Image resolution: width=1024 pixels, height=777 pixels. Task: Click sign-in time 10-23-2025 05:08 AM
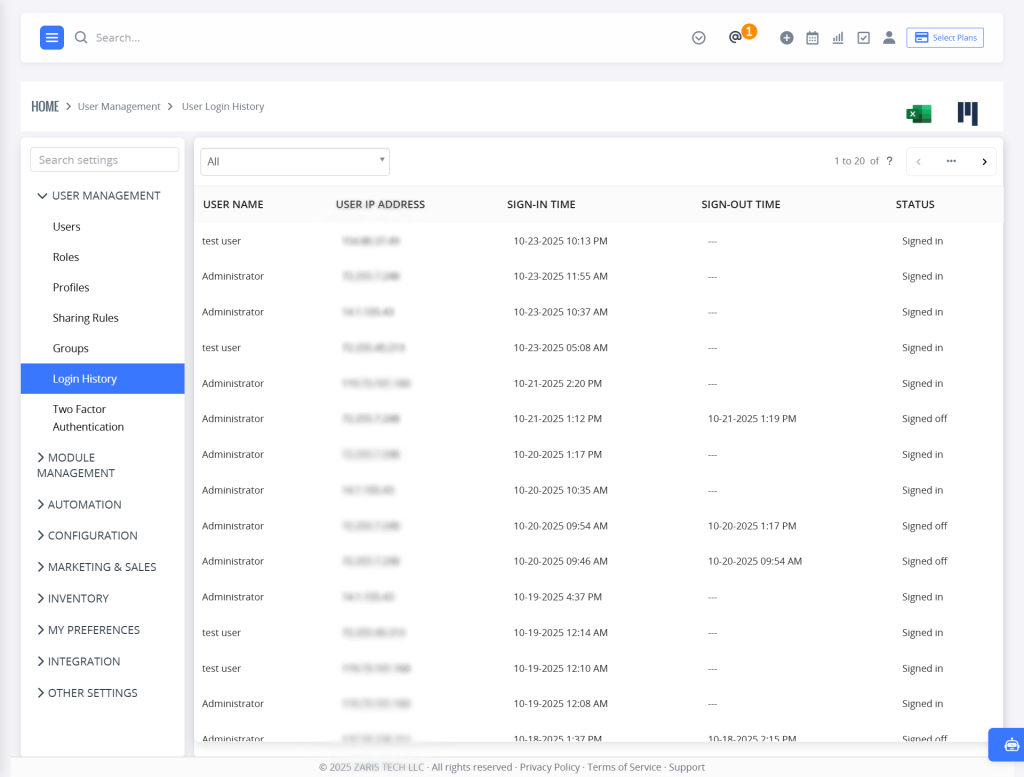(560, 348)
